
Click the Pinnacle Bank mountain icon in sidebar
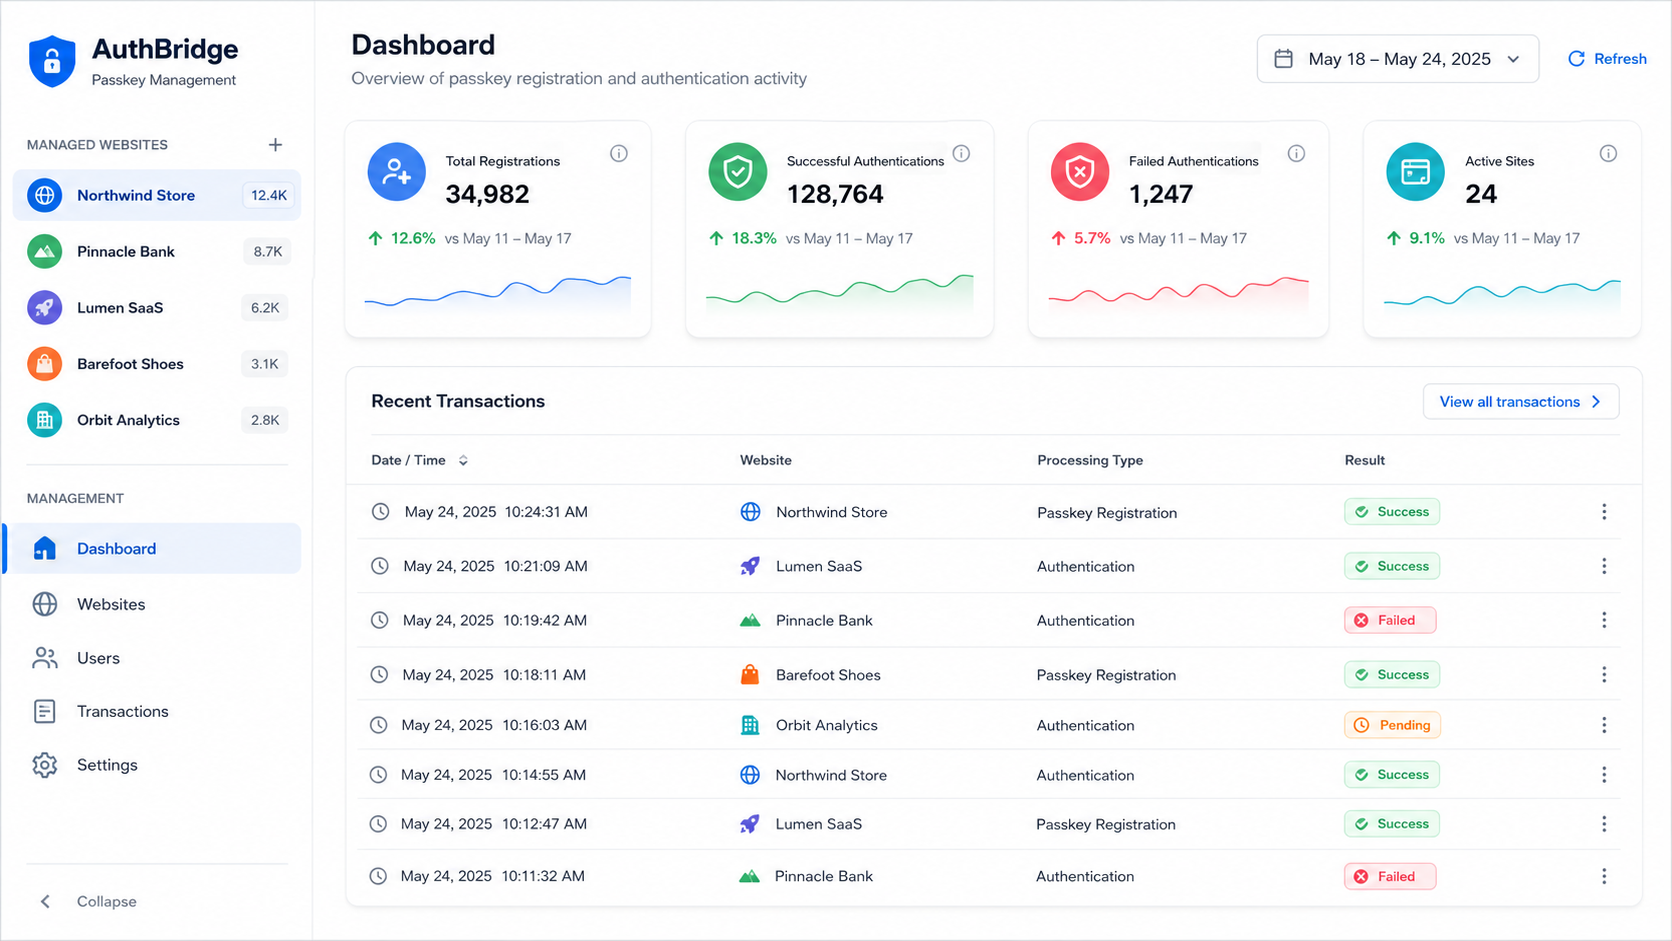(x=45, y=252)
